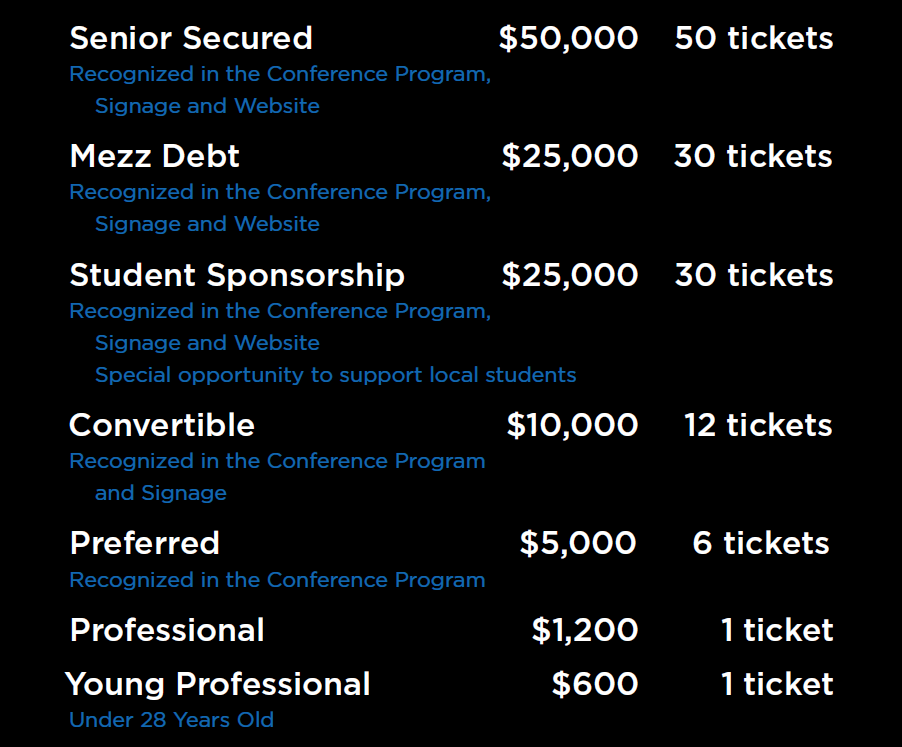Click the $600 Young Professional price
902x747 pixels.
[595, 684]
